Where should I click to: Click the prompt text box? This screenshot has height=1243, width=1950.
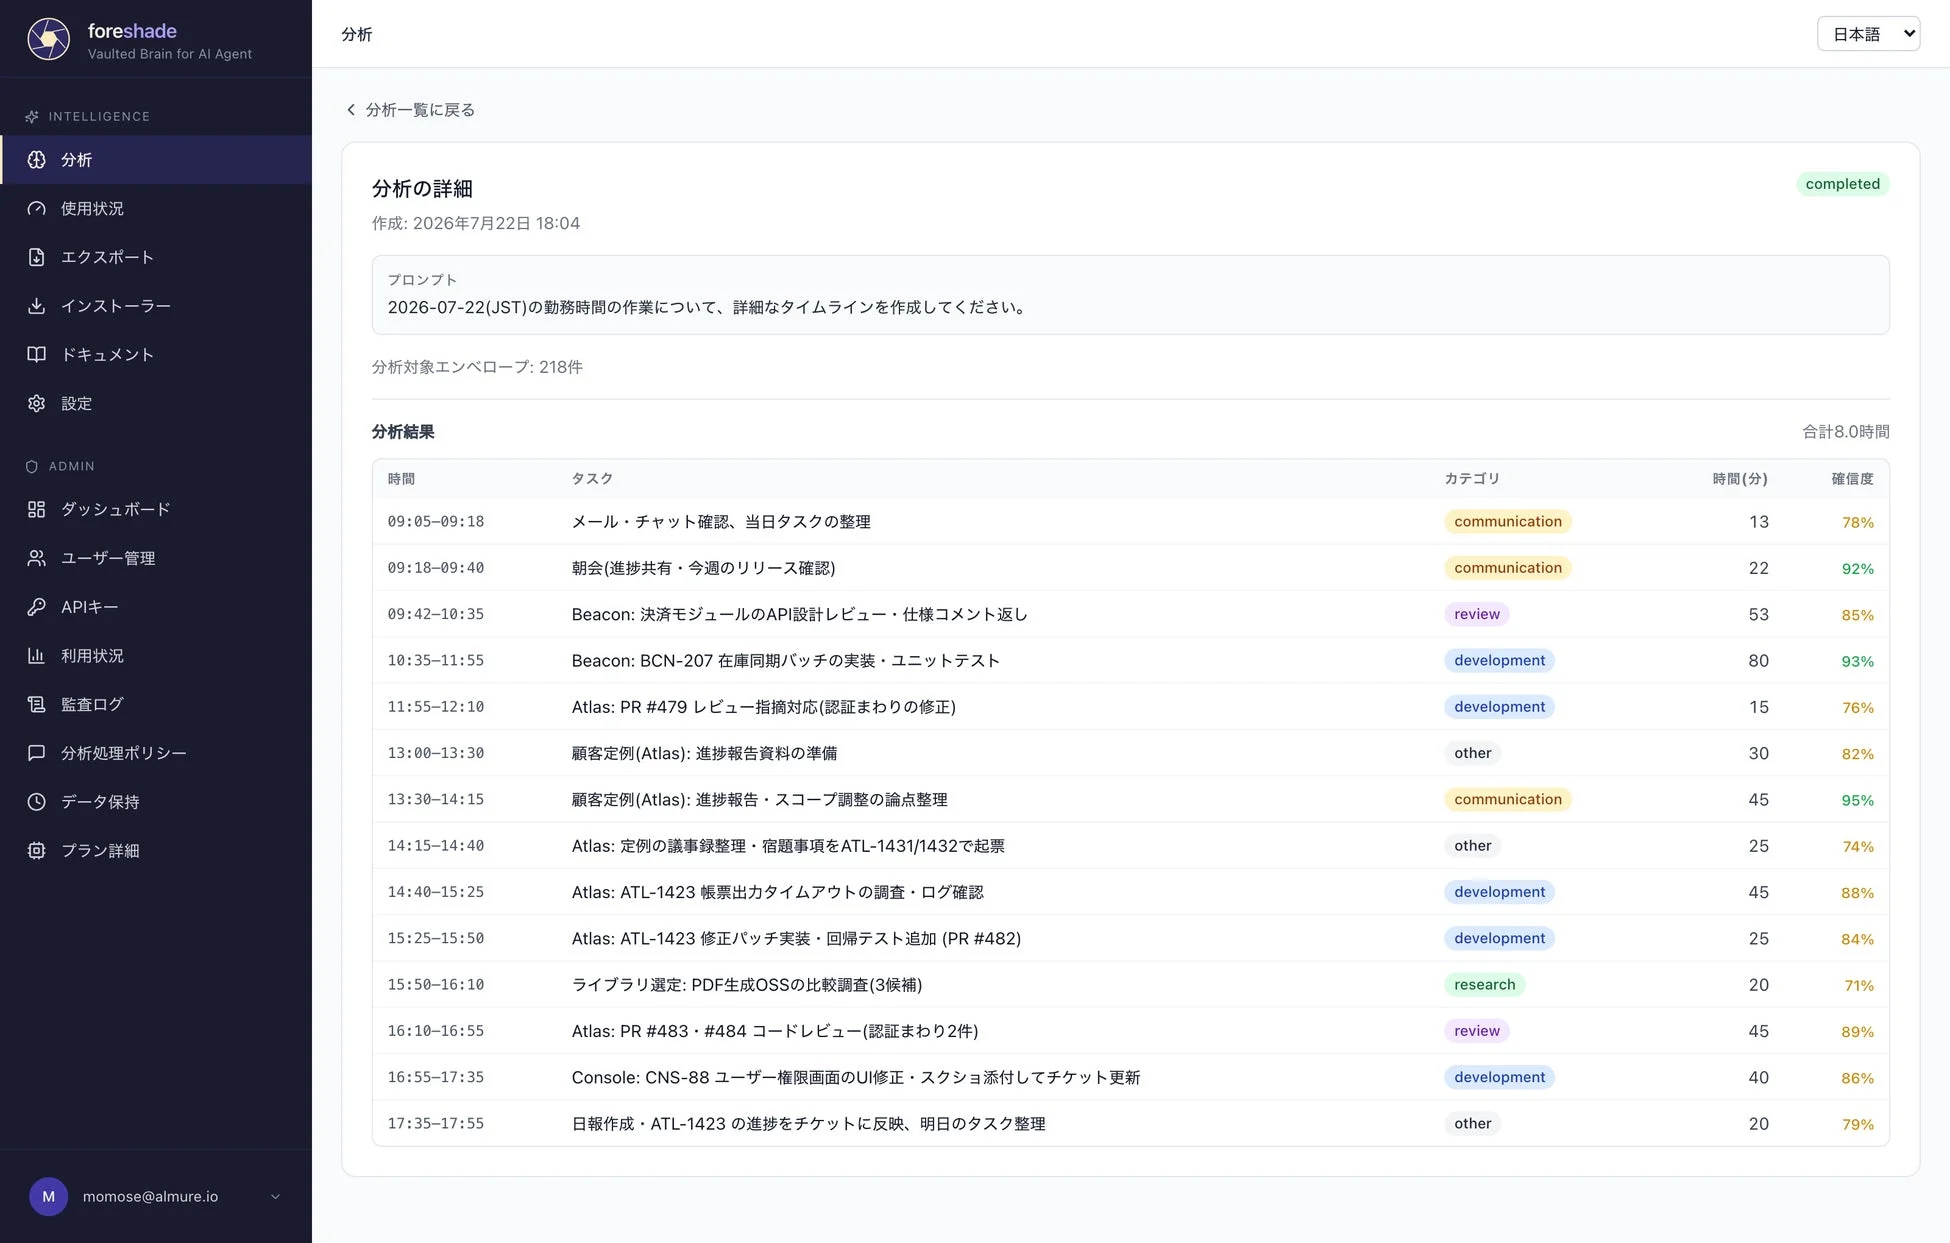pyautogui.click(x=1130, y=295)
